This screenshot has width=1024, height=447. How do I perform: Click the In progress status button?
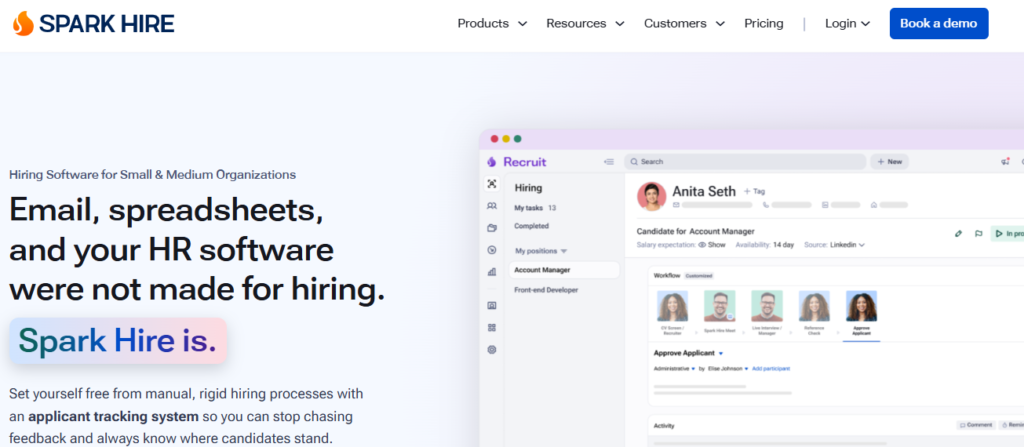click(x=1007, y=233)
